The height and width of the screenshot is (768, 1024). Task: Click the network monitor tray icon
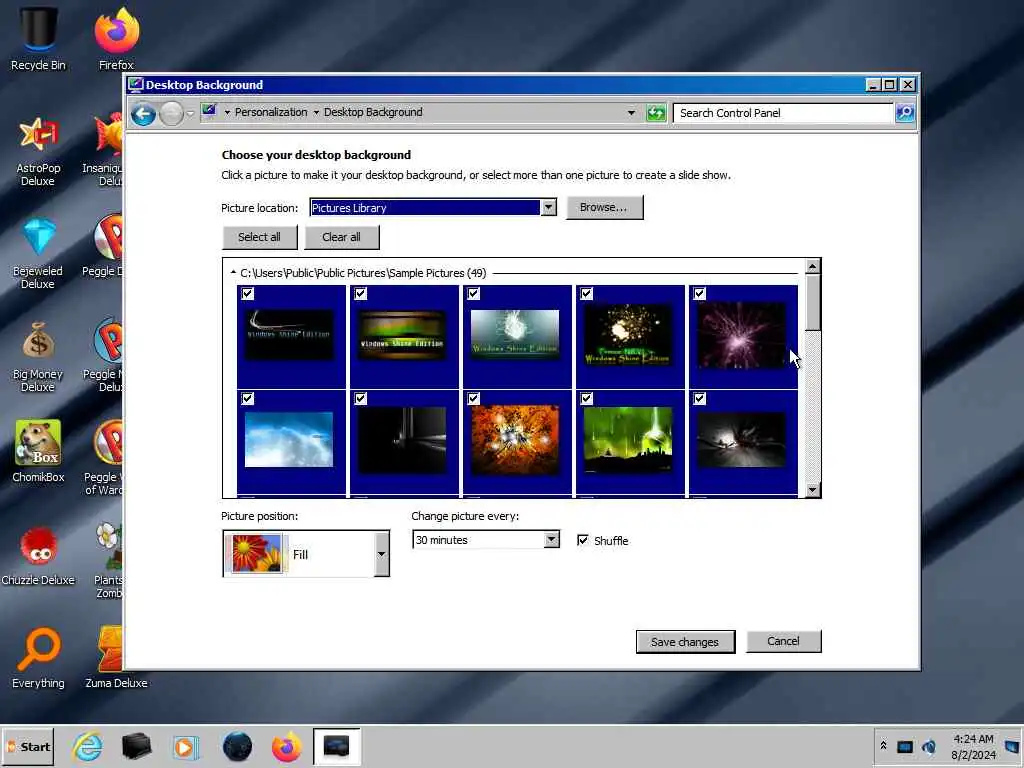pyautogui.click(x=904, y=746)
